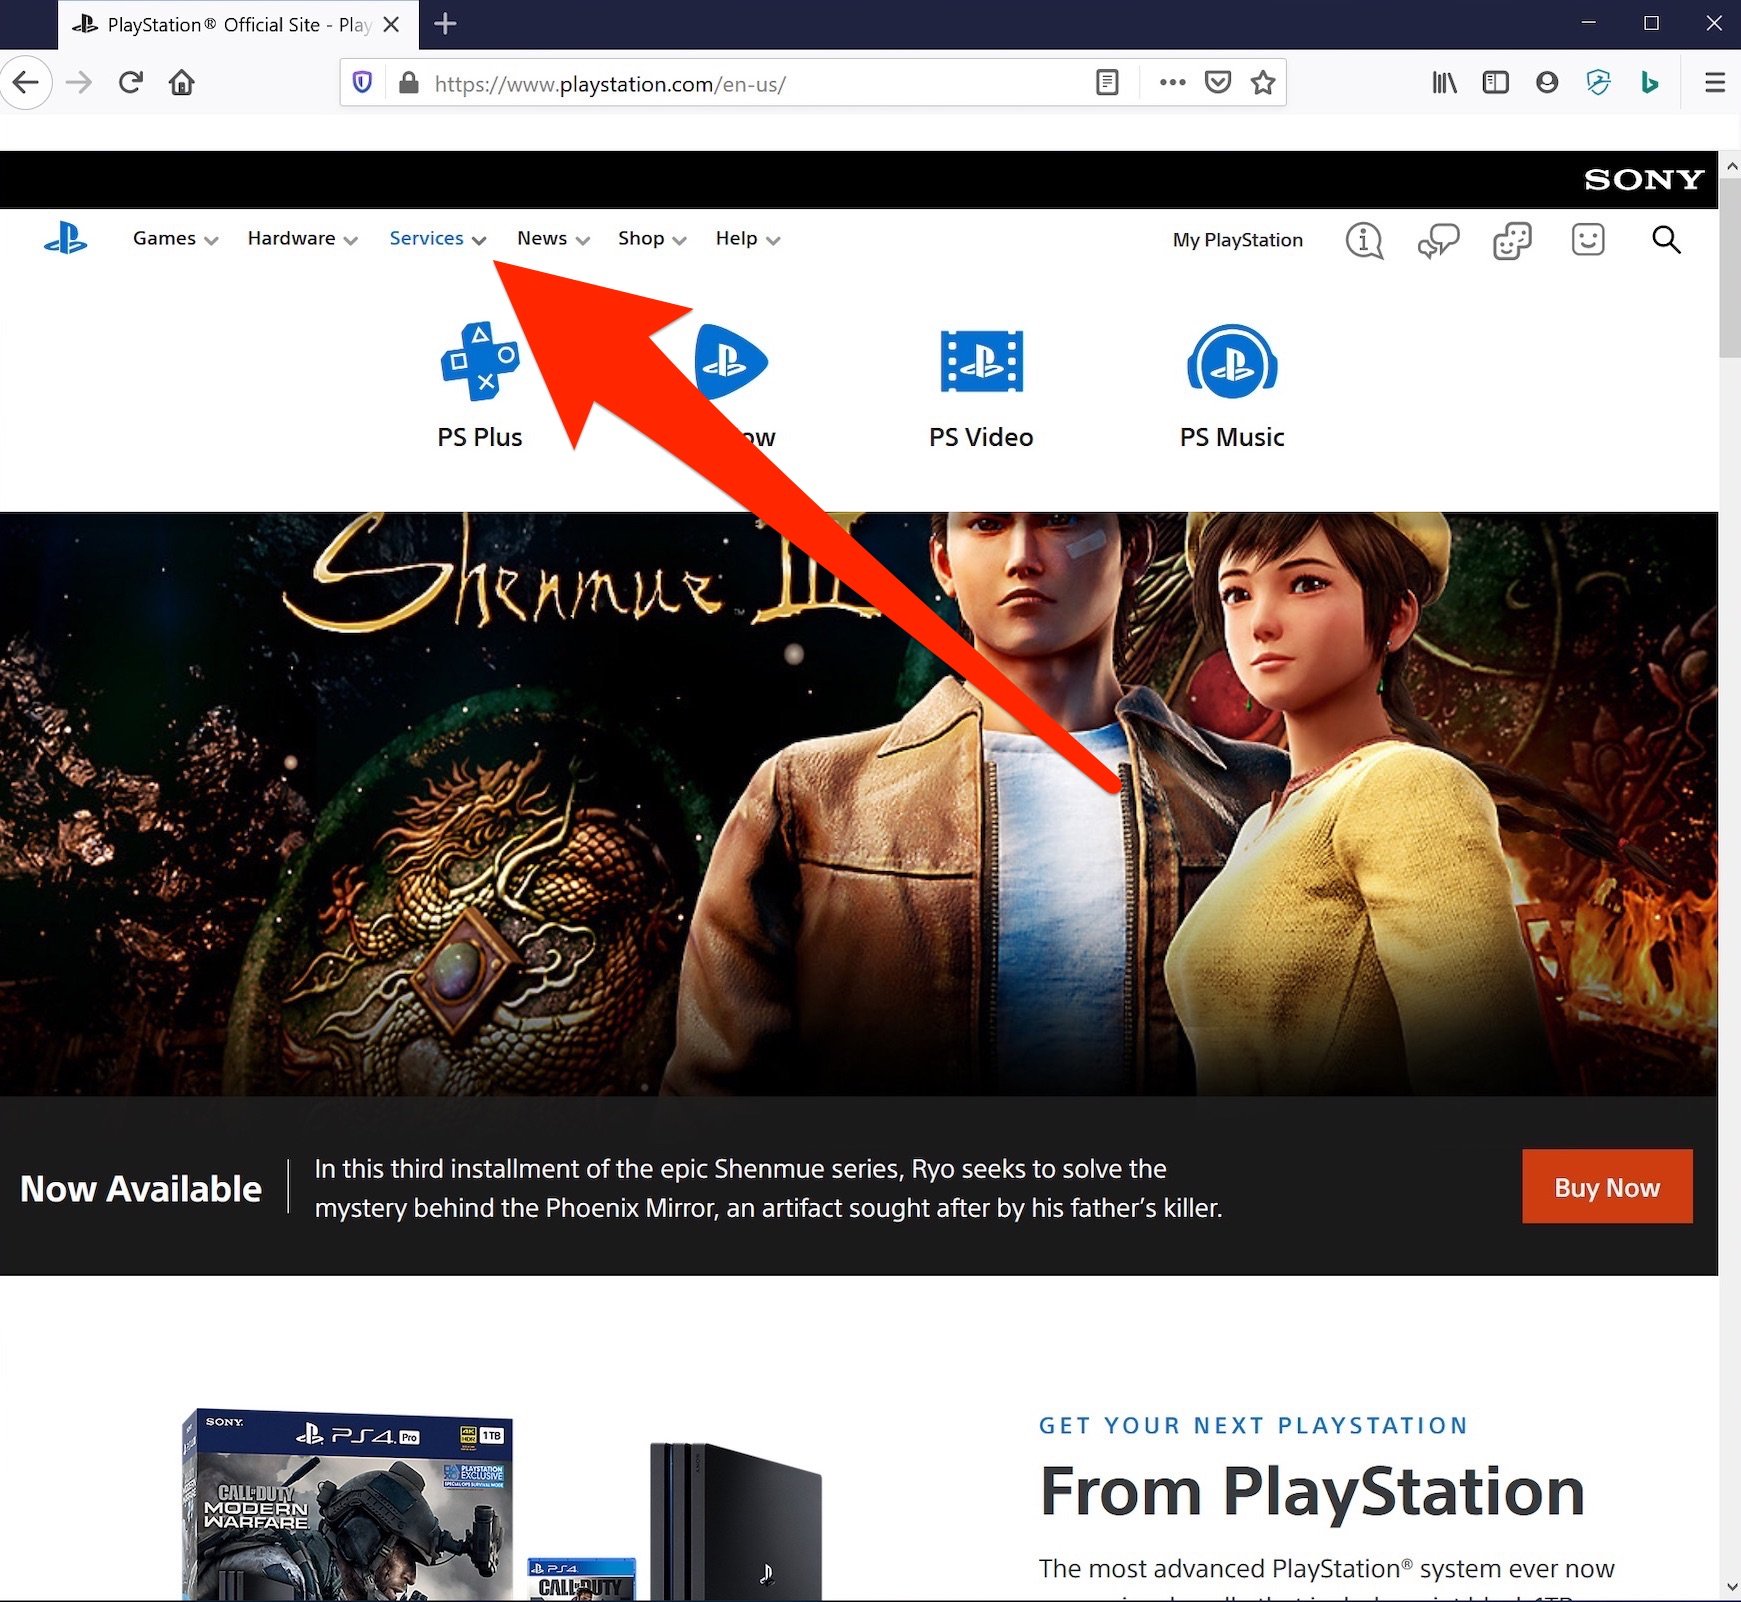Expand the Help dropdown menu
This screenshot has height=1602, width=1741.
[747, 238]
